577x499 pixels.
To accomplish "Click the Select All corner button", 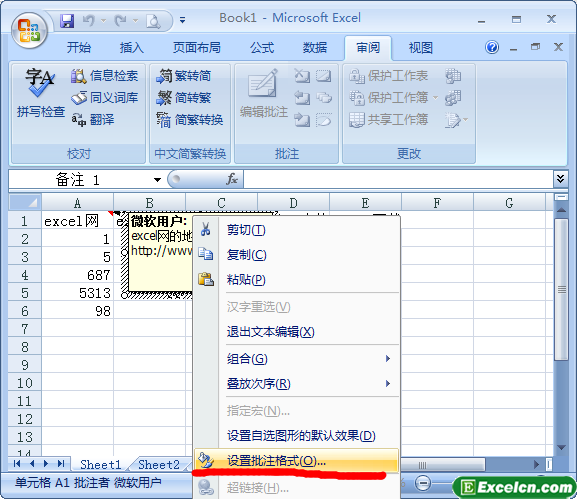I will click(25, 202).
